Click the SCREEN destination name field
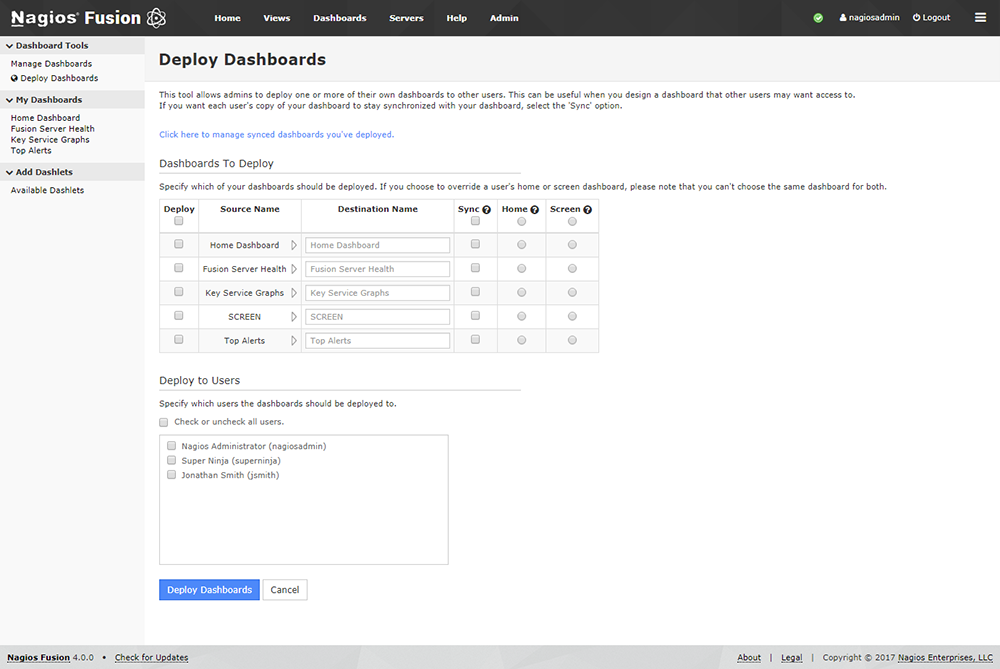The image size is (1000, 669). [x=377, y=317]
